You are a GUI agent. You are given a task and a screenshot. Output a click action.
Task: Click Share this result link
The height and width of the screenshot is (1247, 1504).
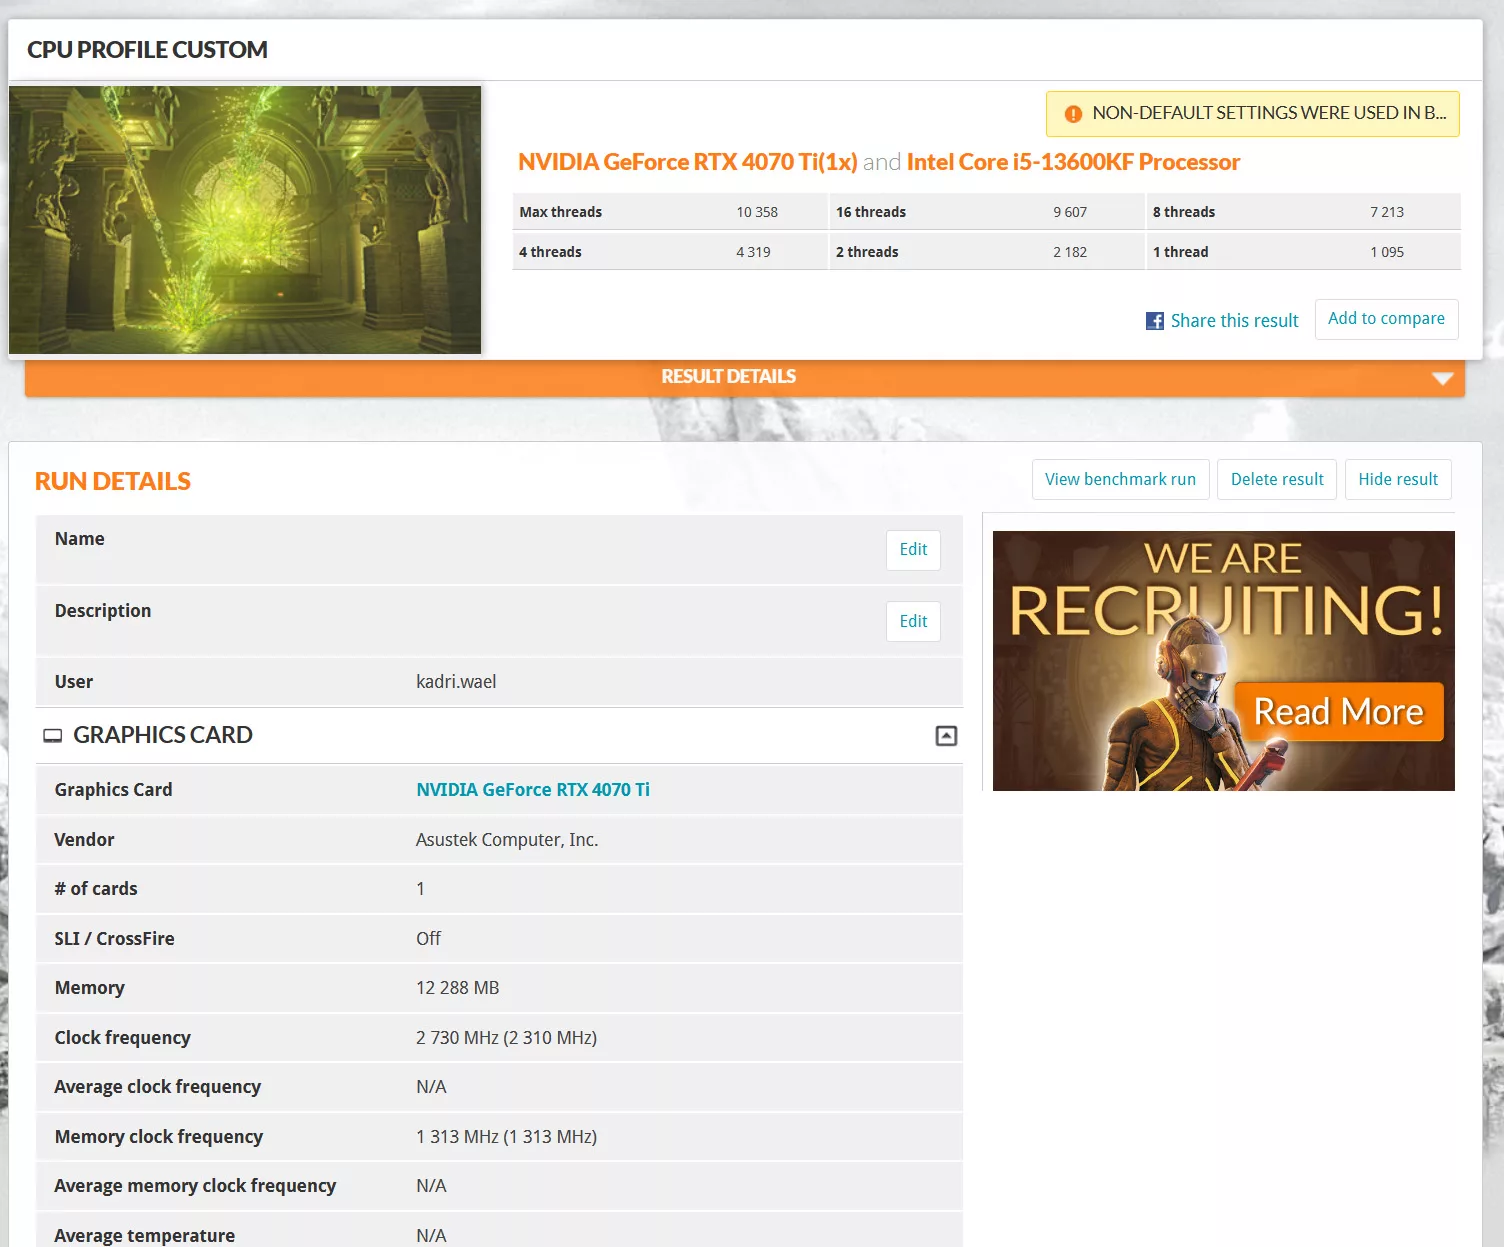point(1234,321)
